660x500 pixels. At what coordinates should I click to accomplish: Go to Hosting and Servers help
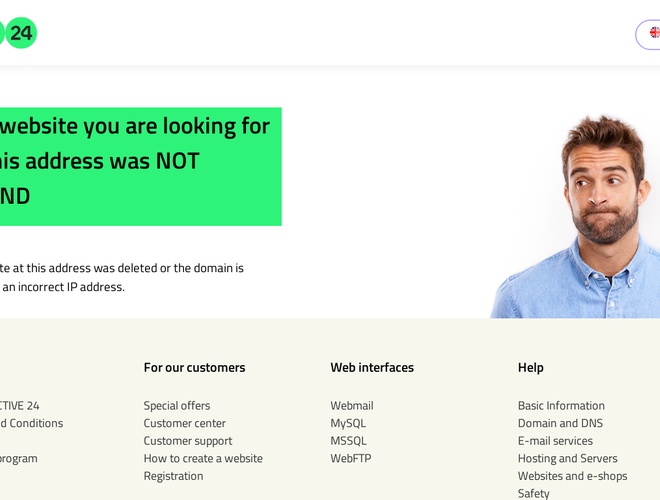tap(567, 459)
